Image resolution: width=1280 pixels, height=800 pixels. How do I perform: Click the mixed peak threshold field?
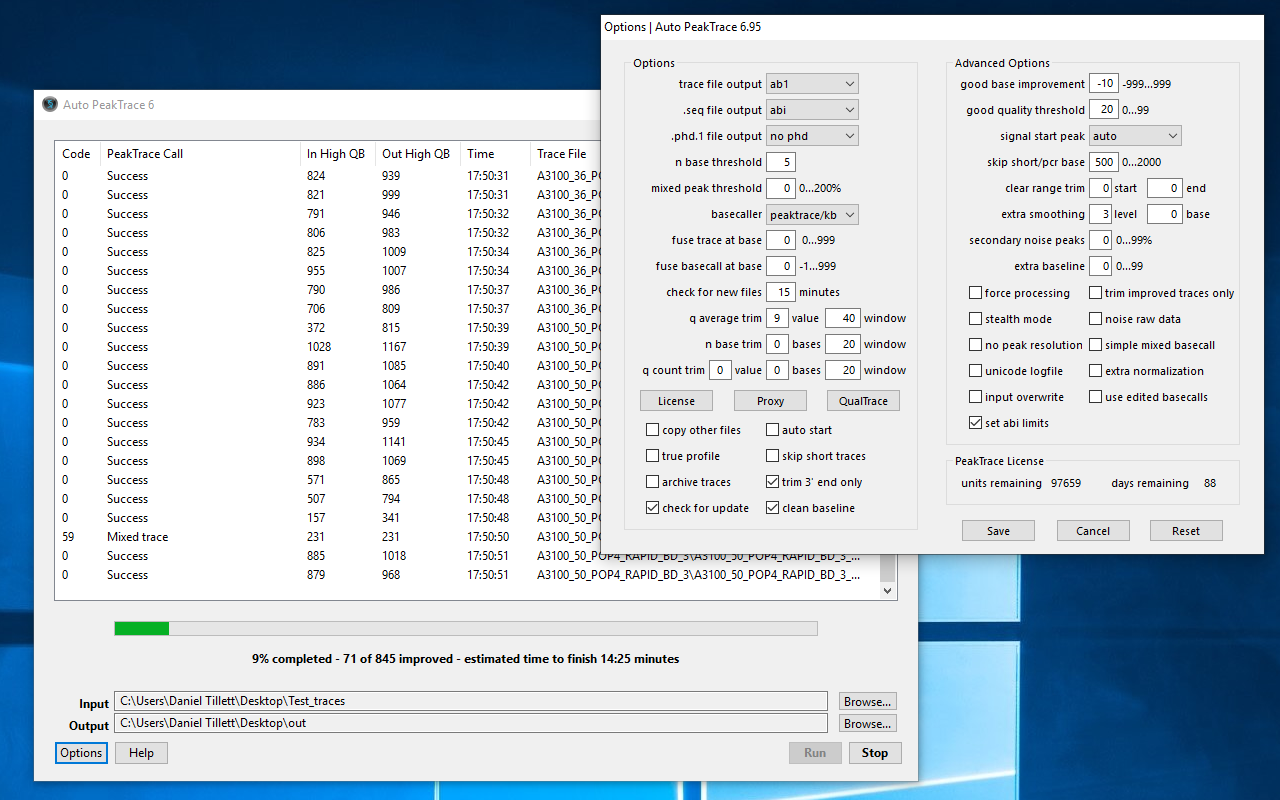(781, 188)
